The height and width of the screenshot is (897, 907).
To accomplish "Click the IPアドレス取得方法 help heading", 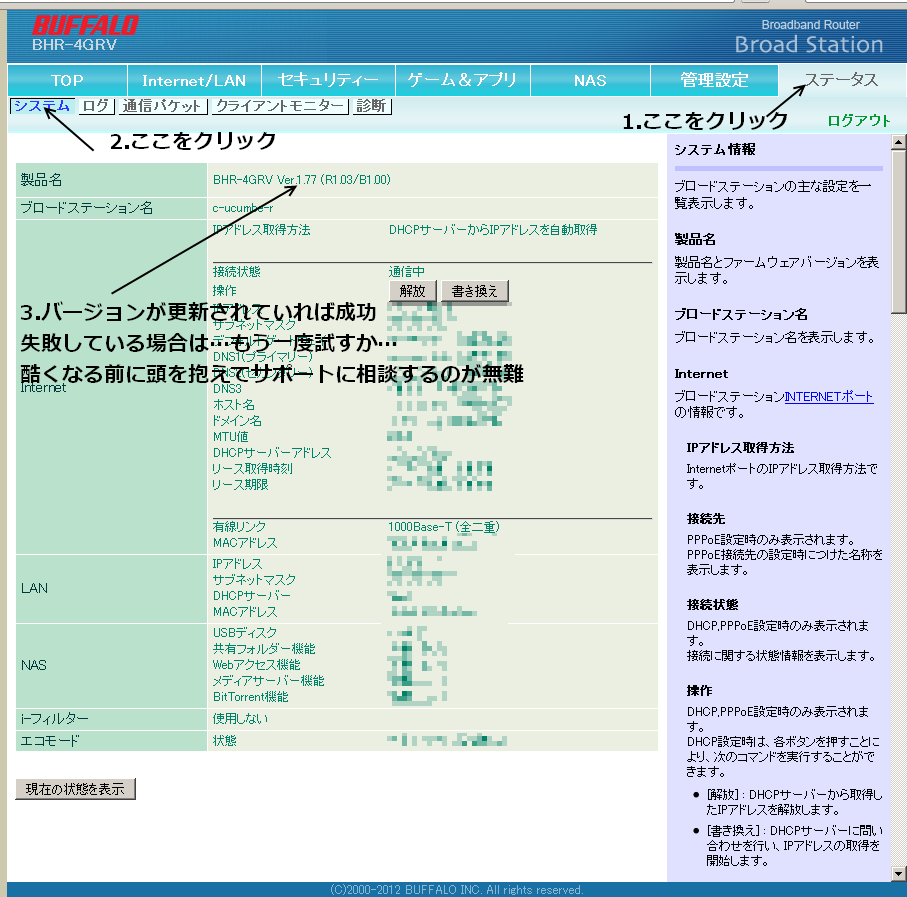I will 740,448.
